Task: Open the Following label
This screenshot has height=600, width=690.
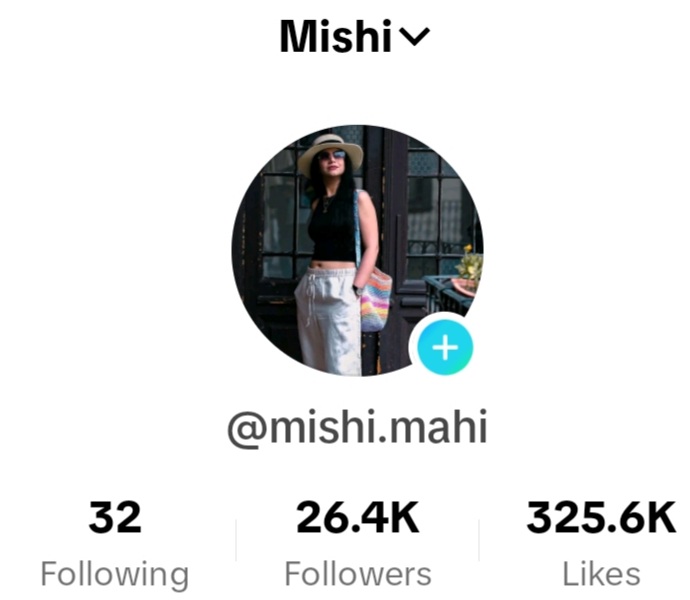Action: click(x=115, y=575)
